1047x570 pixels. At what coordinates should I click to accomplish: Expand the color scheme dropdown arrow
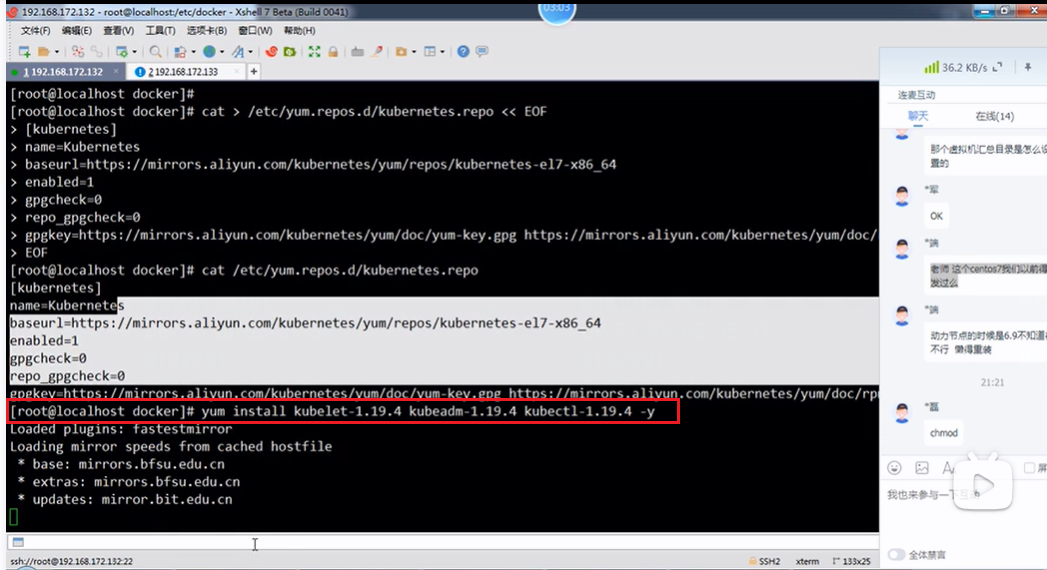point(193,52)
